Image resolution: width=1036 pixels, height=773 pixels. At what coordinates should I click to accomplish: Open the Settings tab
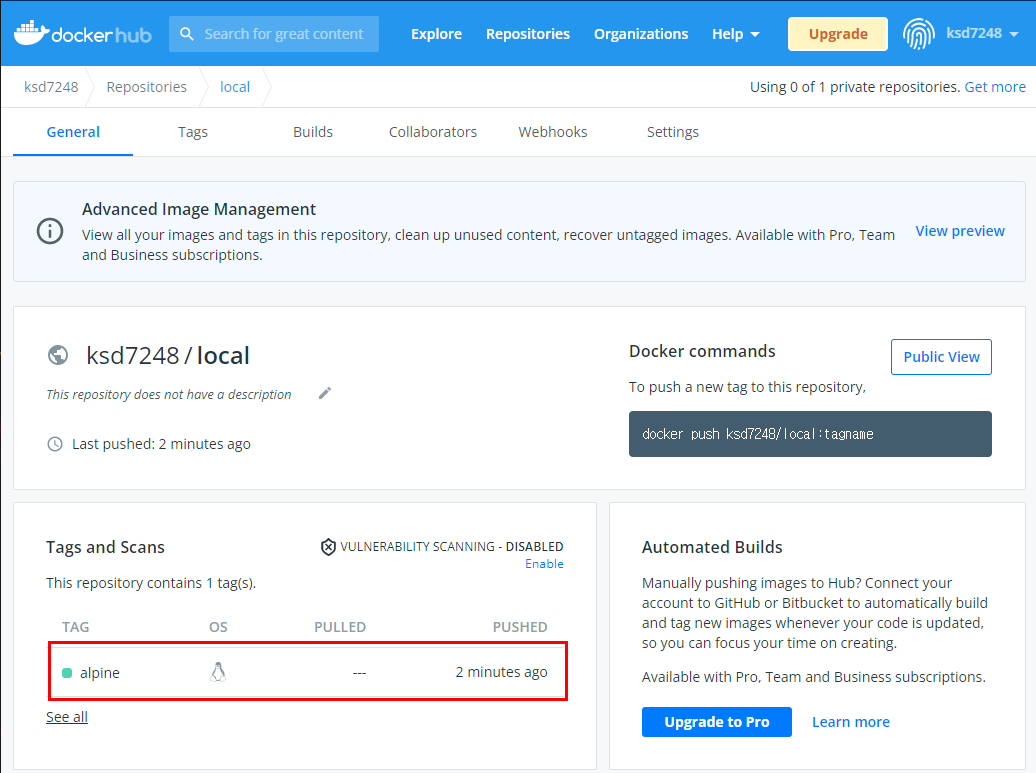pyautogui.click(x=673, y=132)
